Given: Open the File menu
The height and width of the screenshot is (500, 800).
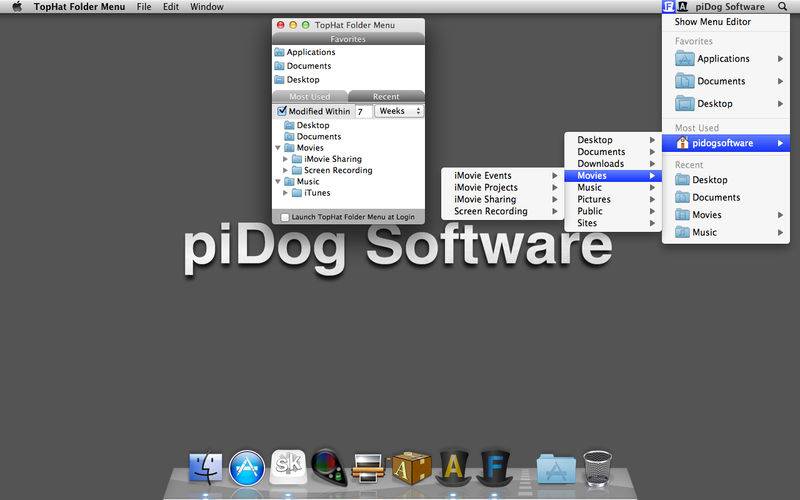Looking at the screenshot, I should coord(144,7).
